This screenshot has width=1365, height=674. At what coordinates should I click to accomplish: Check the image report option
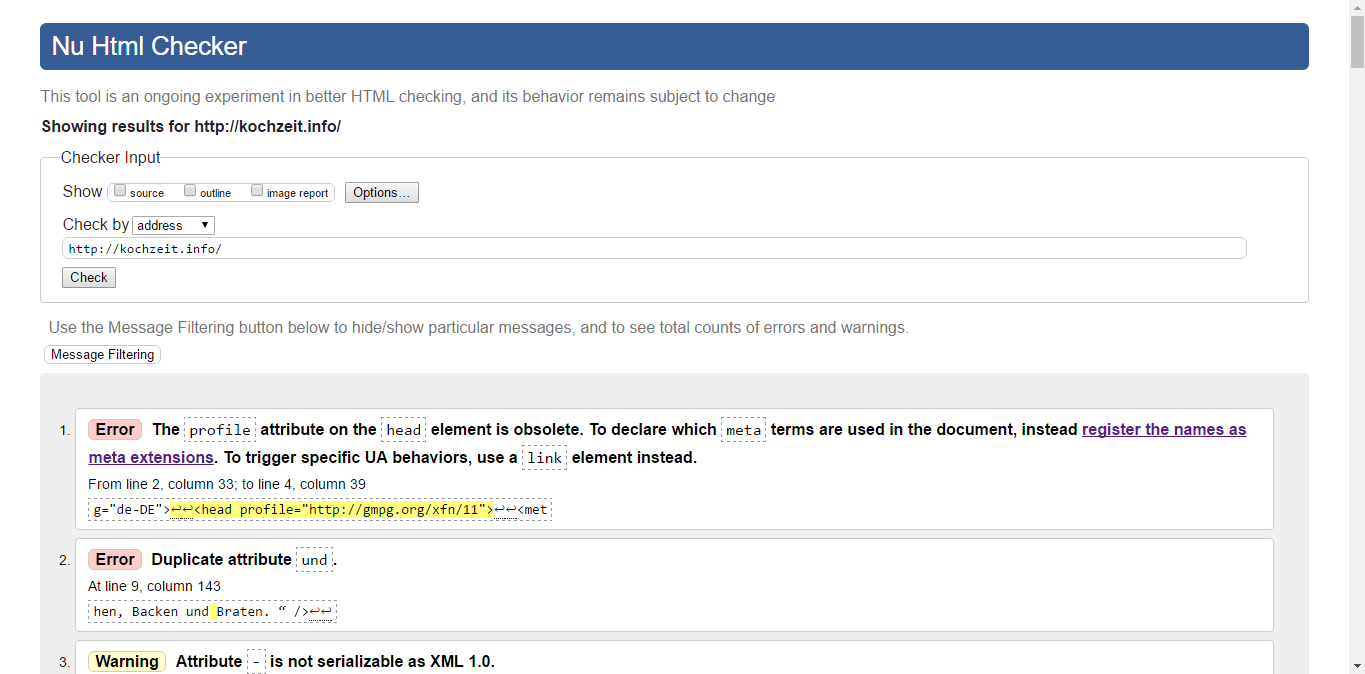pyautogui.click(x=257, y=191)
